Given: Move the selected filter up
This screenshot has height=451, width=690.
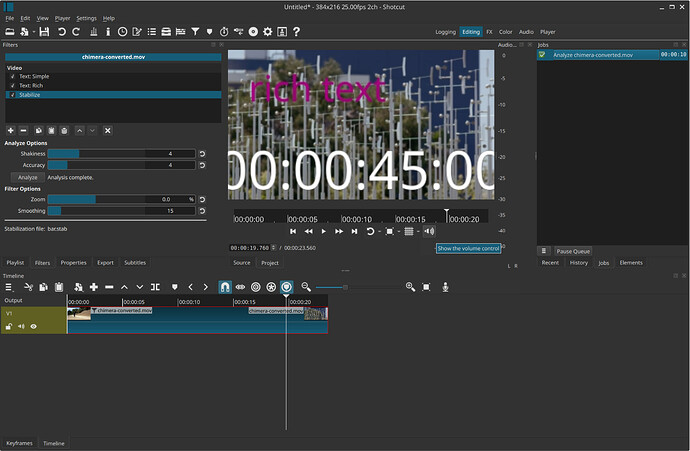Looking at the screenshot, I should (79, 130).
